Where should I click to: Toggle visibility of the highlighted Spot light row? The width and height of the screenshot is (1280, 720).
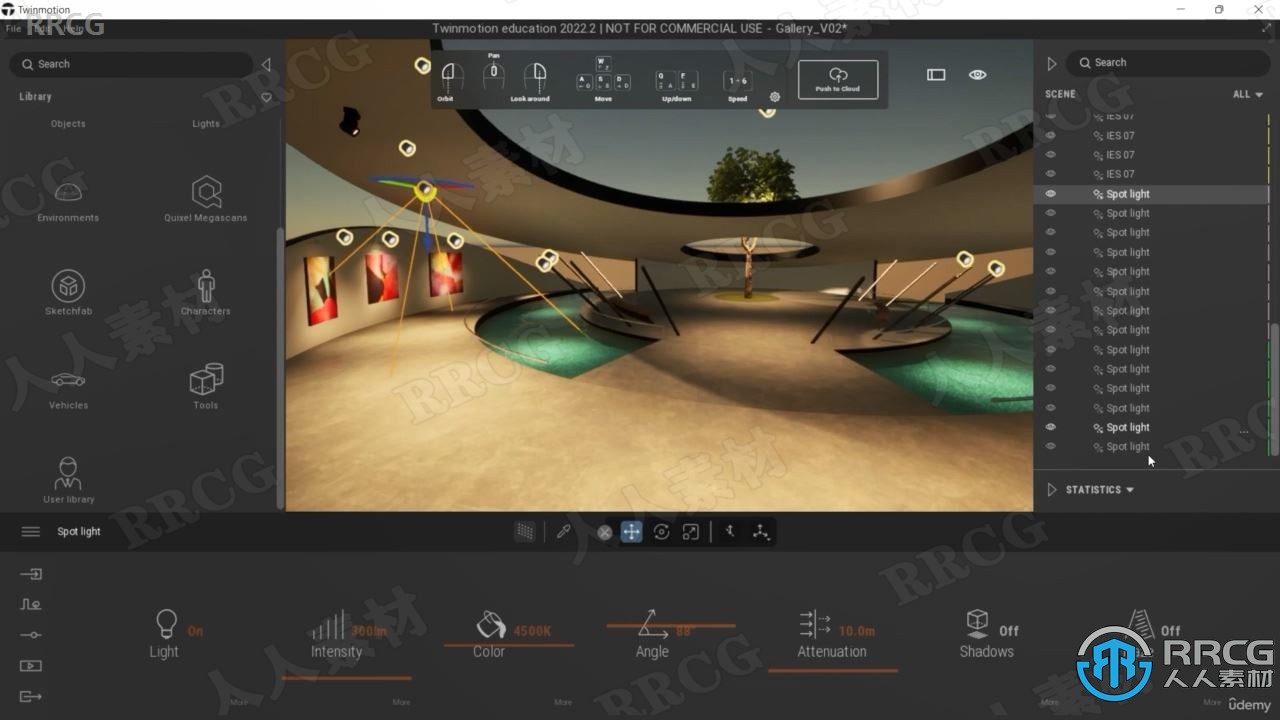1050,194
